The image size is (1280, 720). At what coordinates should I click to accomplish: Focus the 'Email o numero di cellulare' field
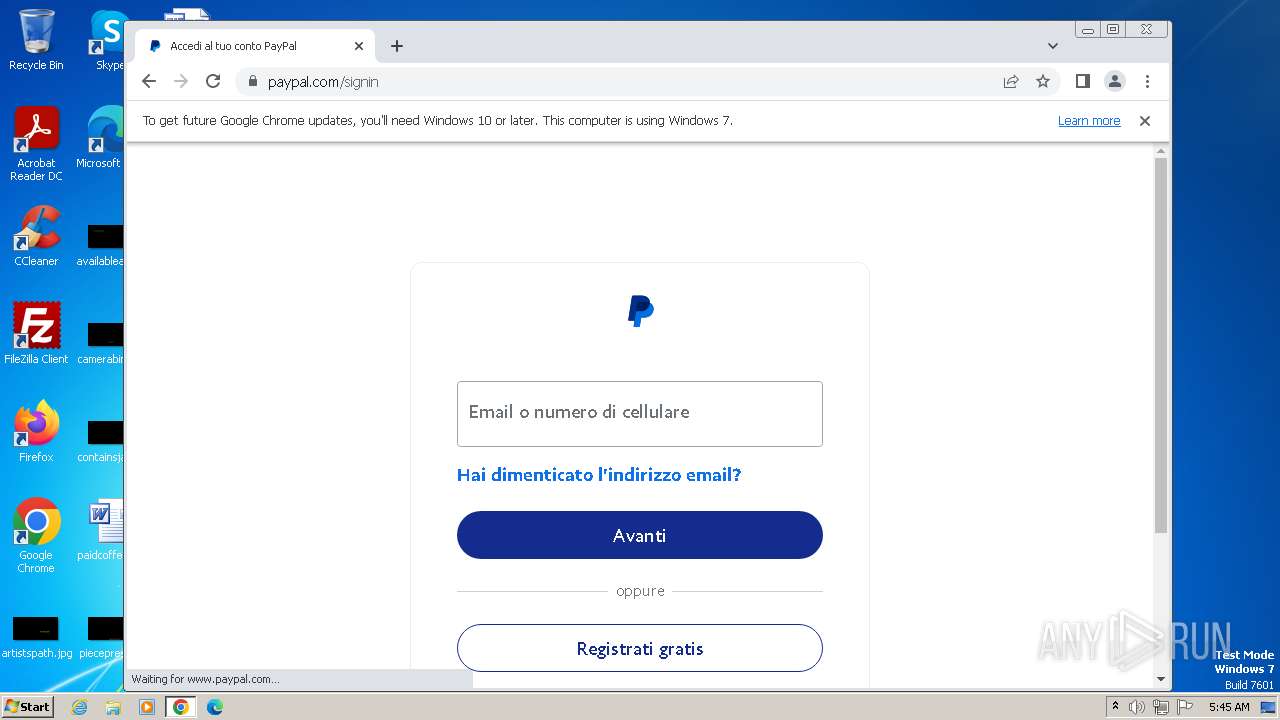click(640, 414)
